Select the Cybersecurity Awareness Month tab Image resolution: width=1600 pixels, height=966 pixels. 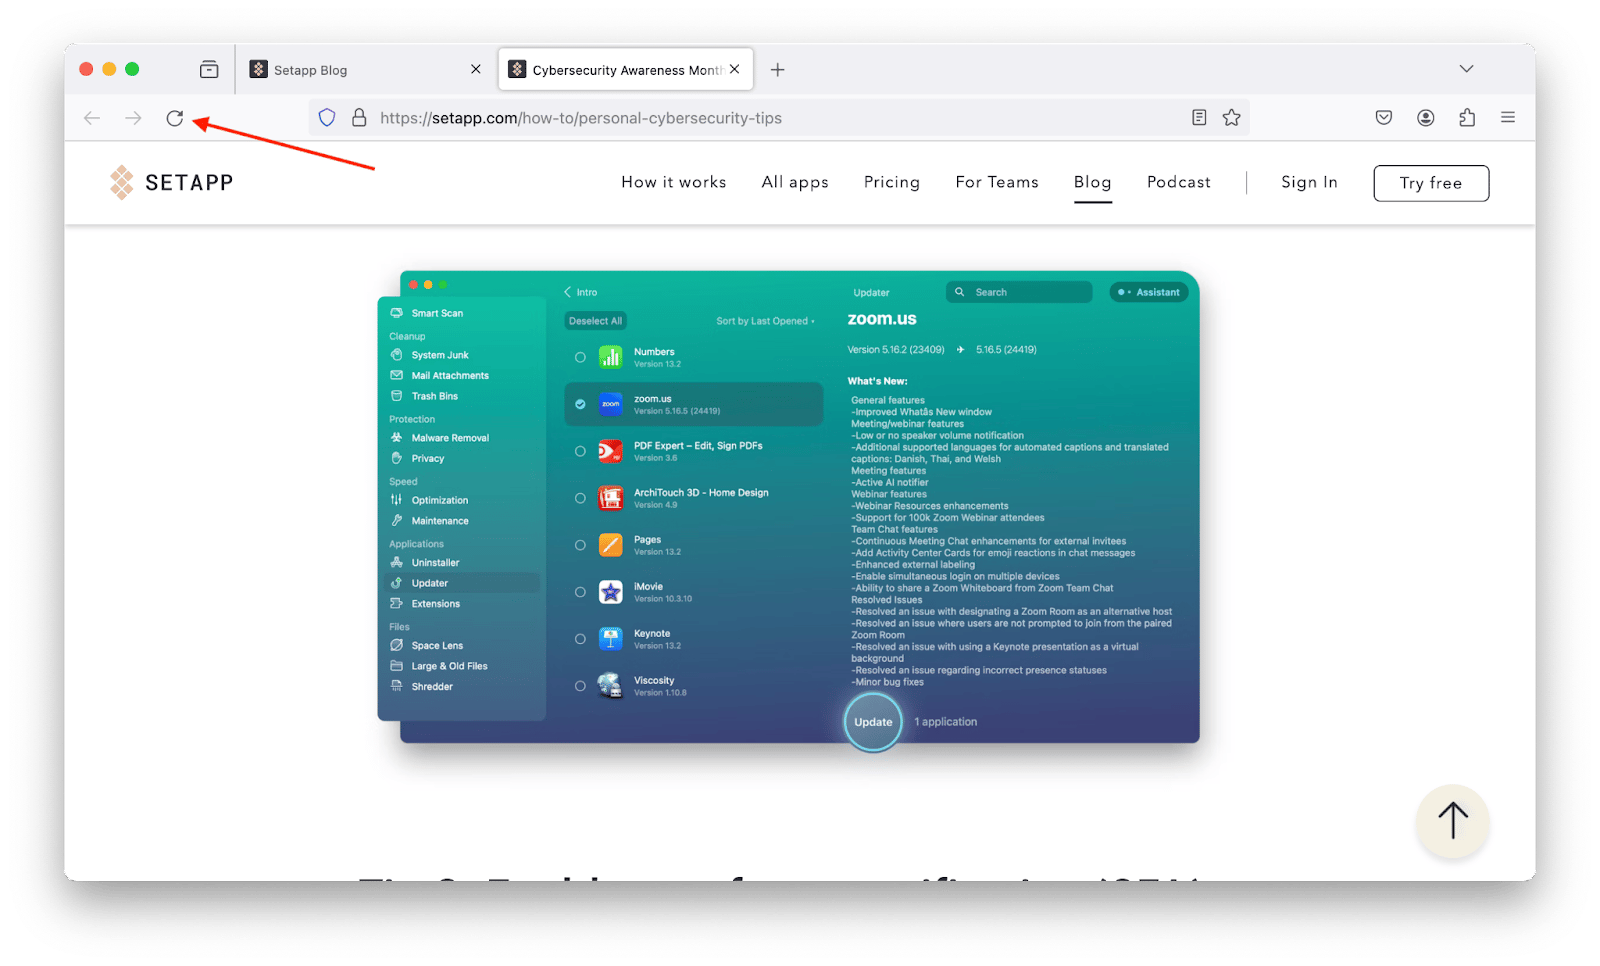[625, 69]
